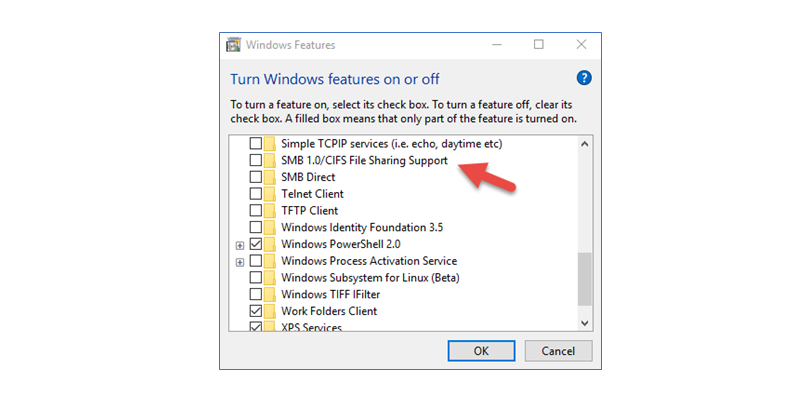
Task: Uncheck the Work Folders Client checkbox
Action: (255, 311)
